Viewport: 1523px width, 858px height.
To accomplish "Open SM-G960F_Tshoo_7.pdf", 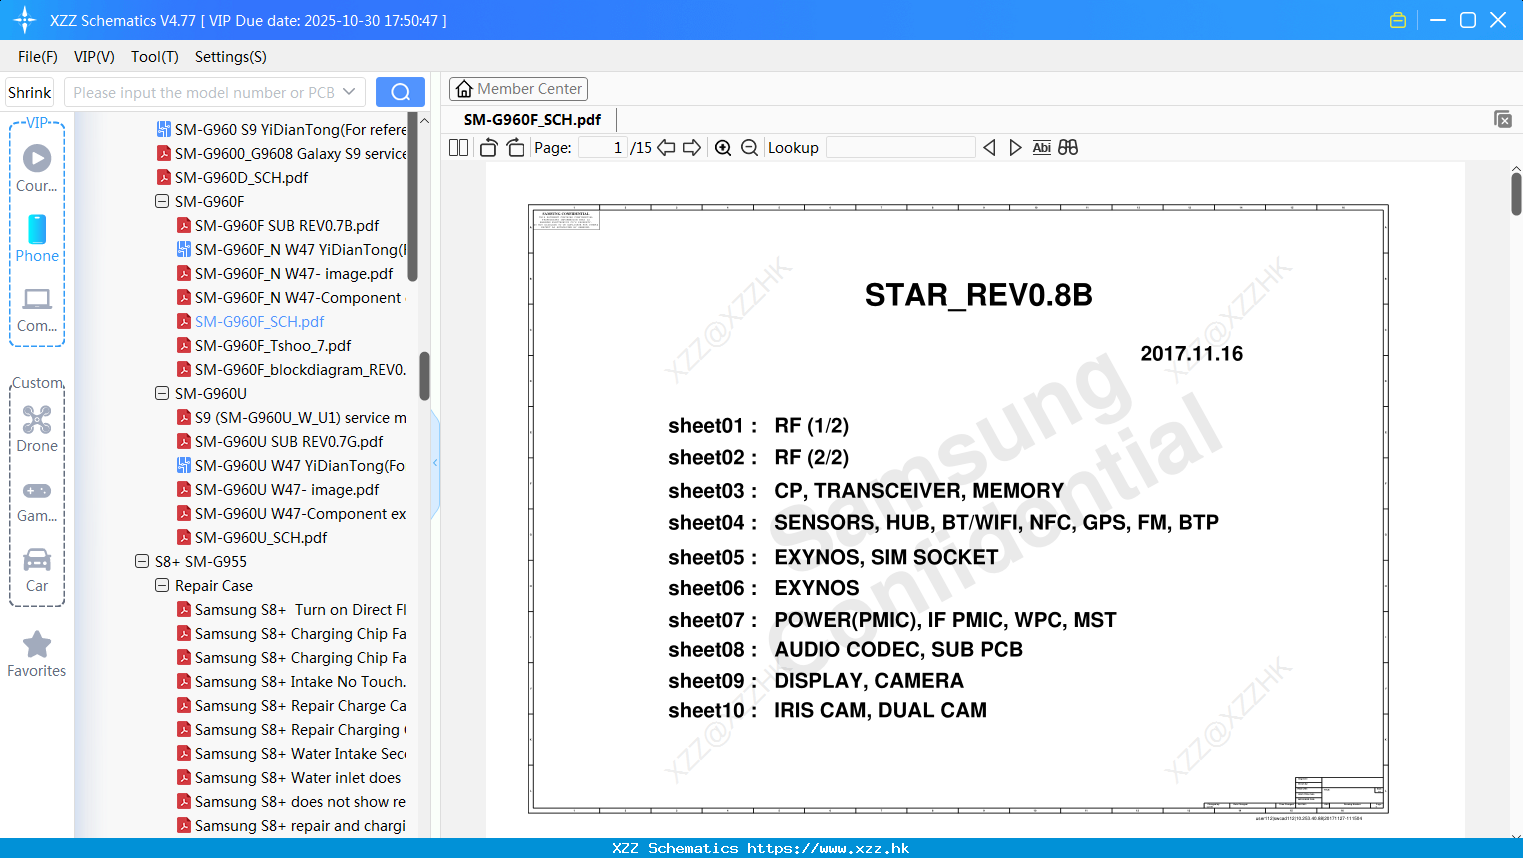I will [x=273, y=345].
